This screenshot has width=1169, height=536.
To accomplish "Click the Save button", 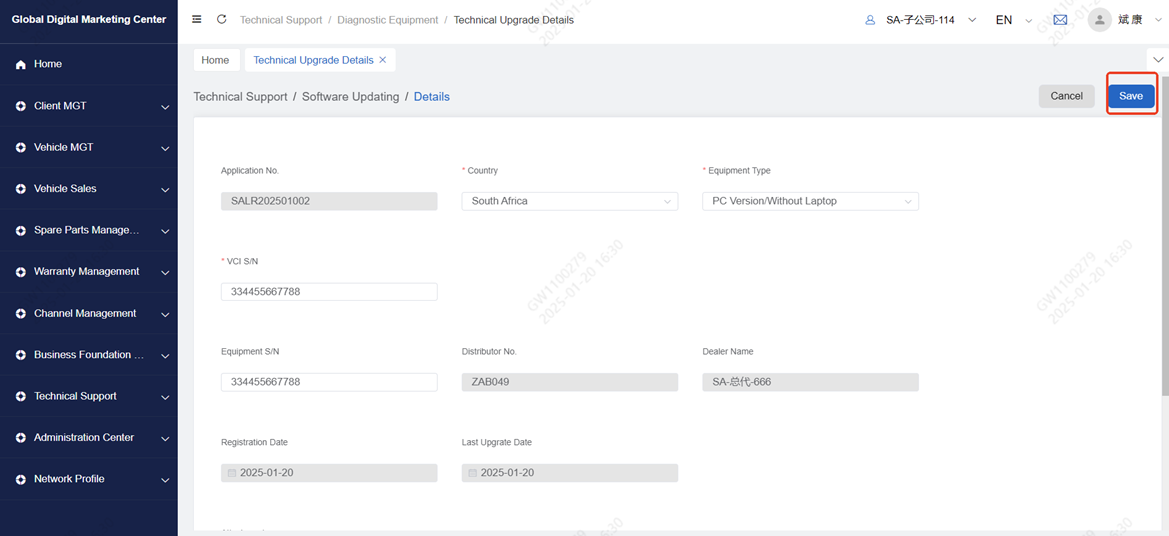I will point(1131,96).
